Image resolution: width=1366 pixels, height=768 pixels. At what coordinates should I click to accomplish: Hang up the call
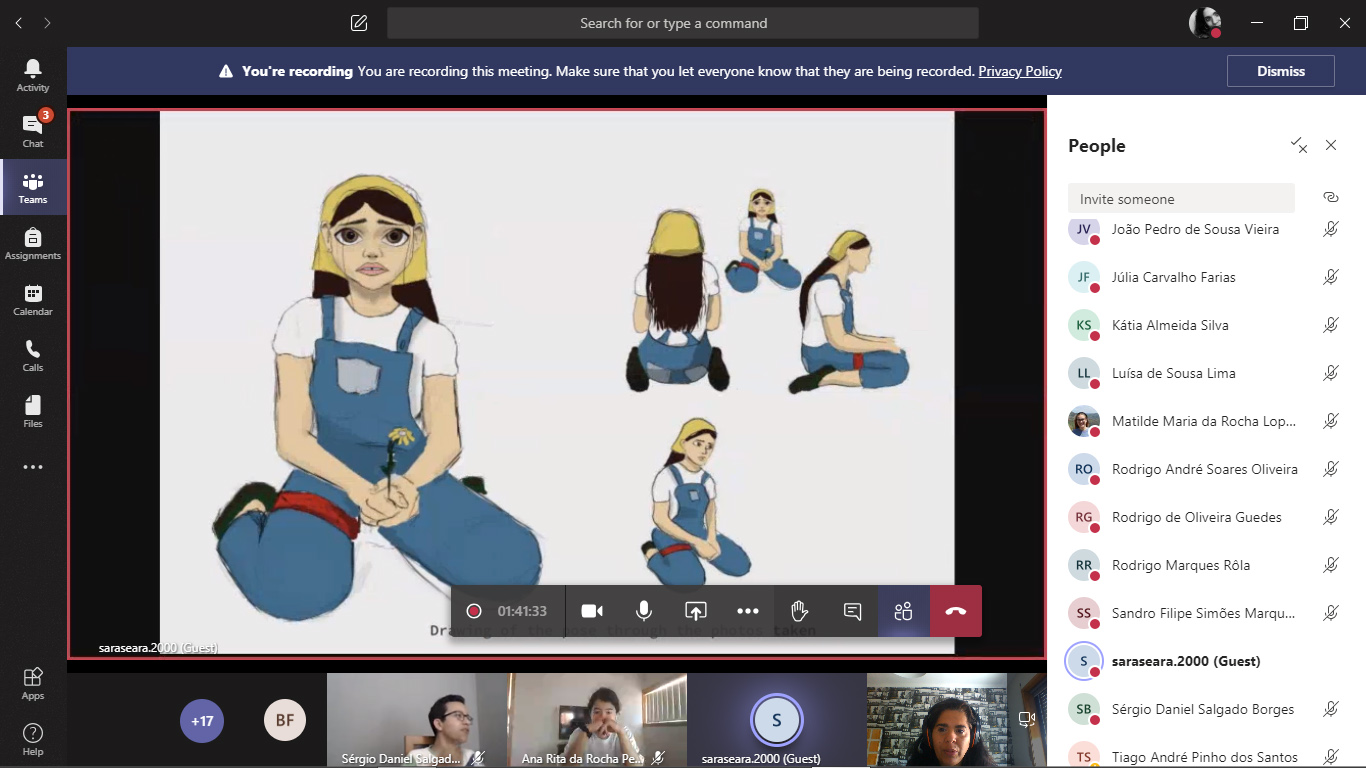point(956,611)
